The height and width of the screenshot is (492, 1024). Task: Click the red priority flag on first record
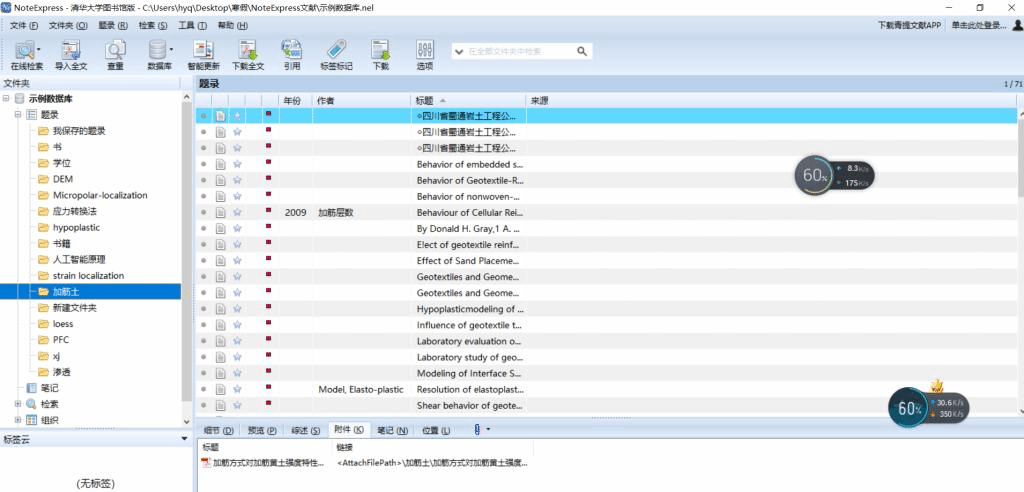(x=268, y=115)
